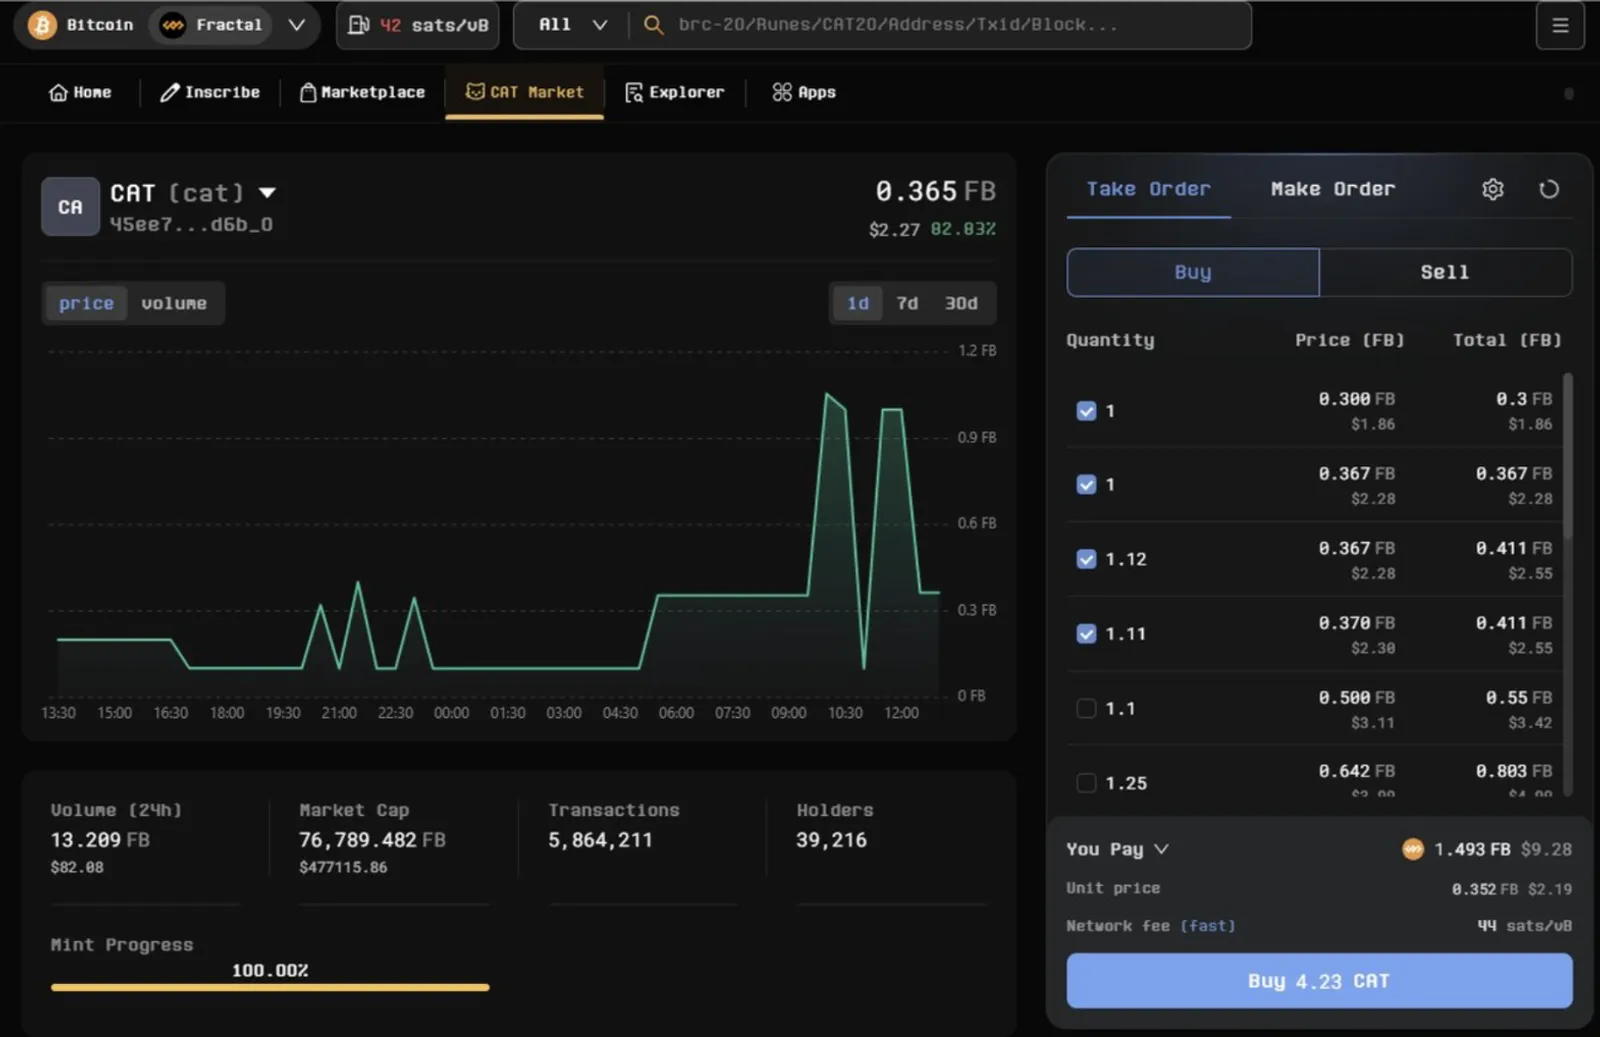Viewport: 1600px width, 1037px height.
Task: Set chart range to 1d
Action: click(x=858, y=303)
